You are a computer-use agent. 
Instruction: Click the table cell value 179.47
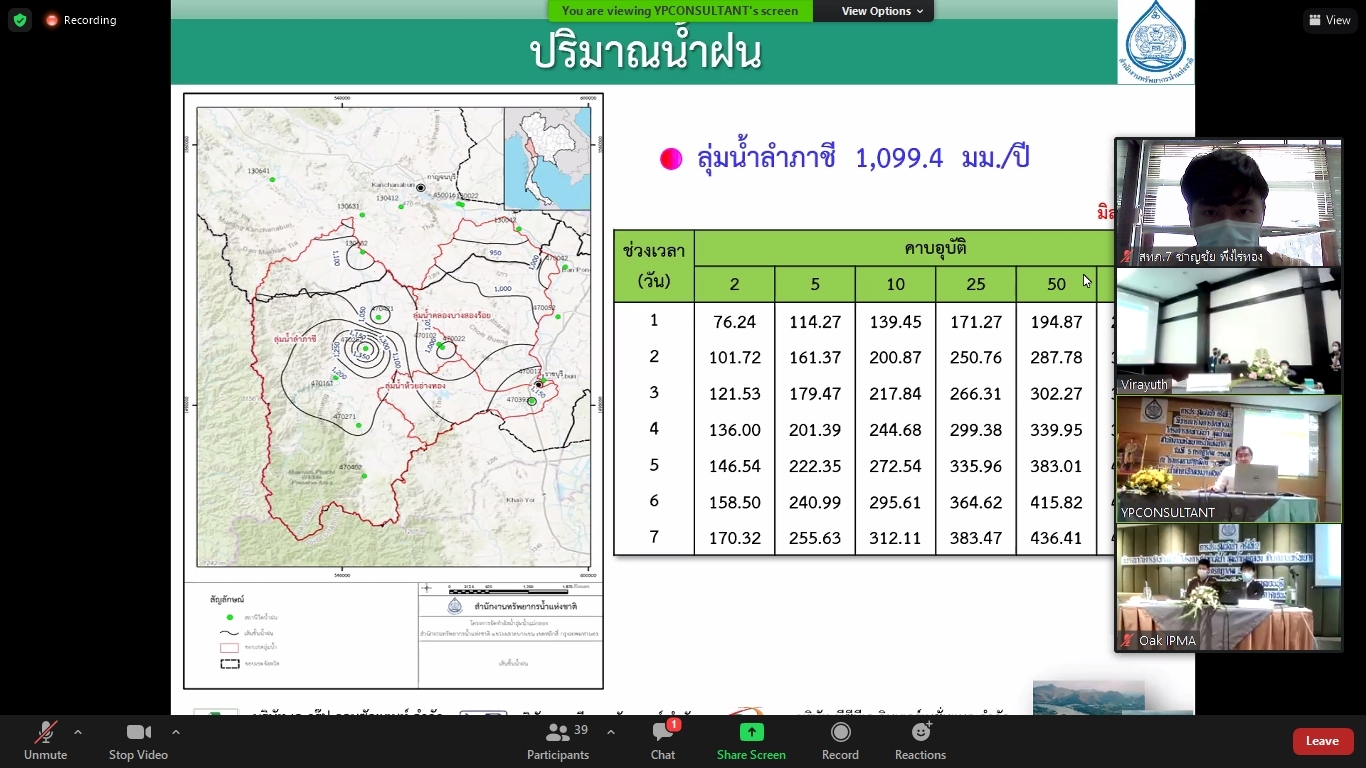coord(815,394)
